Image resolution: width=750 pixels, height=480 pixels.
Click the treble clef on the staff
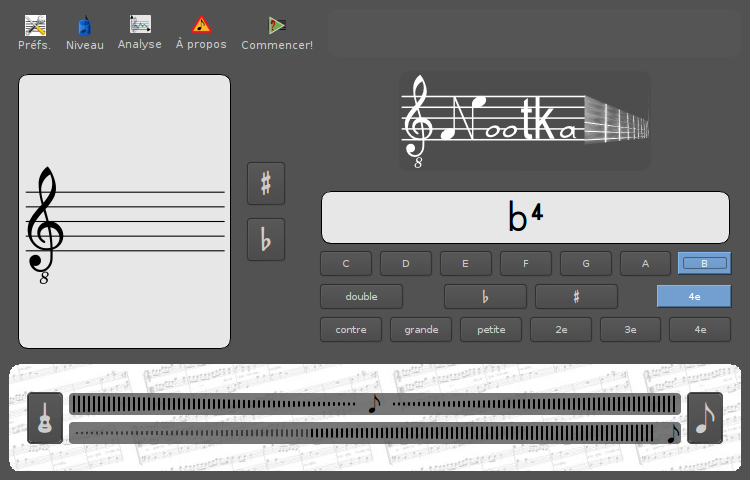[44, 225]
